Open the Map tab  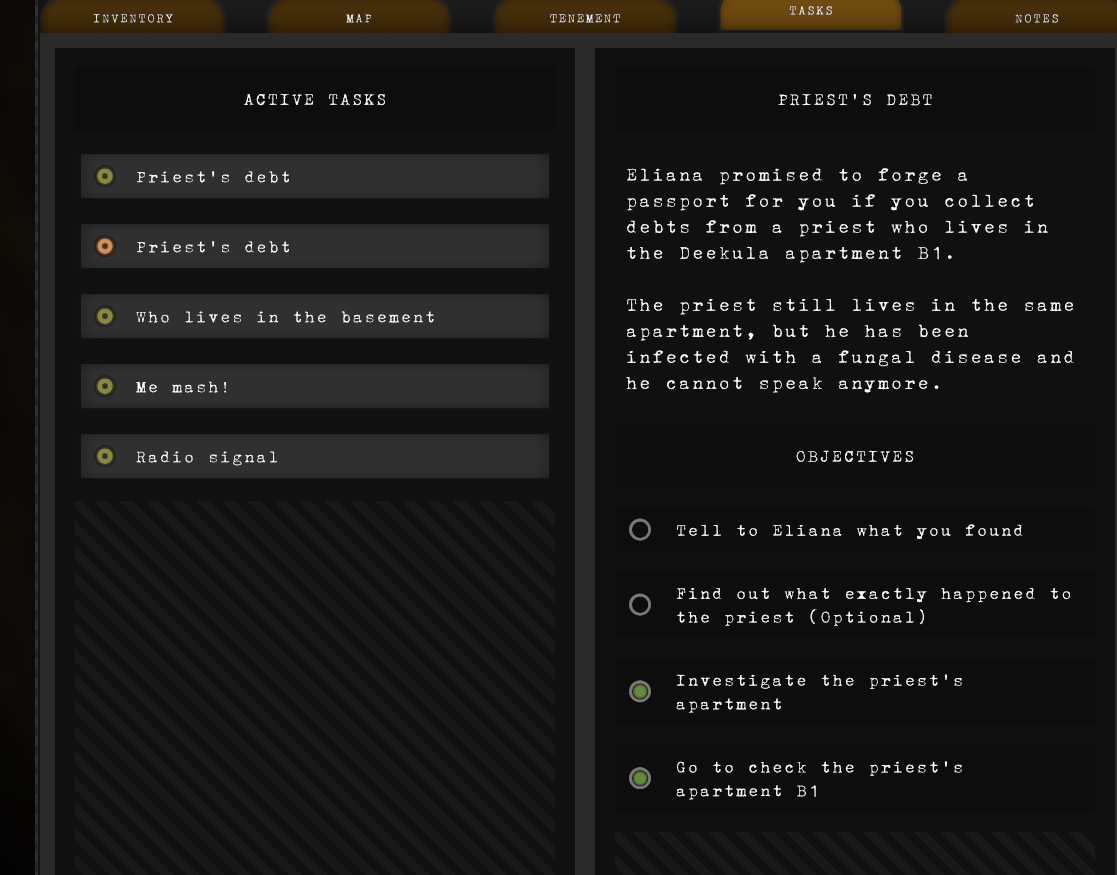coord(358,17)
